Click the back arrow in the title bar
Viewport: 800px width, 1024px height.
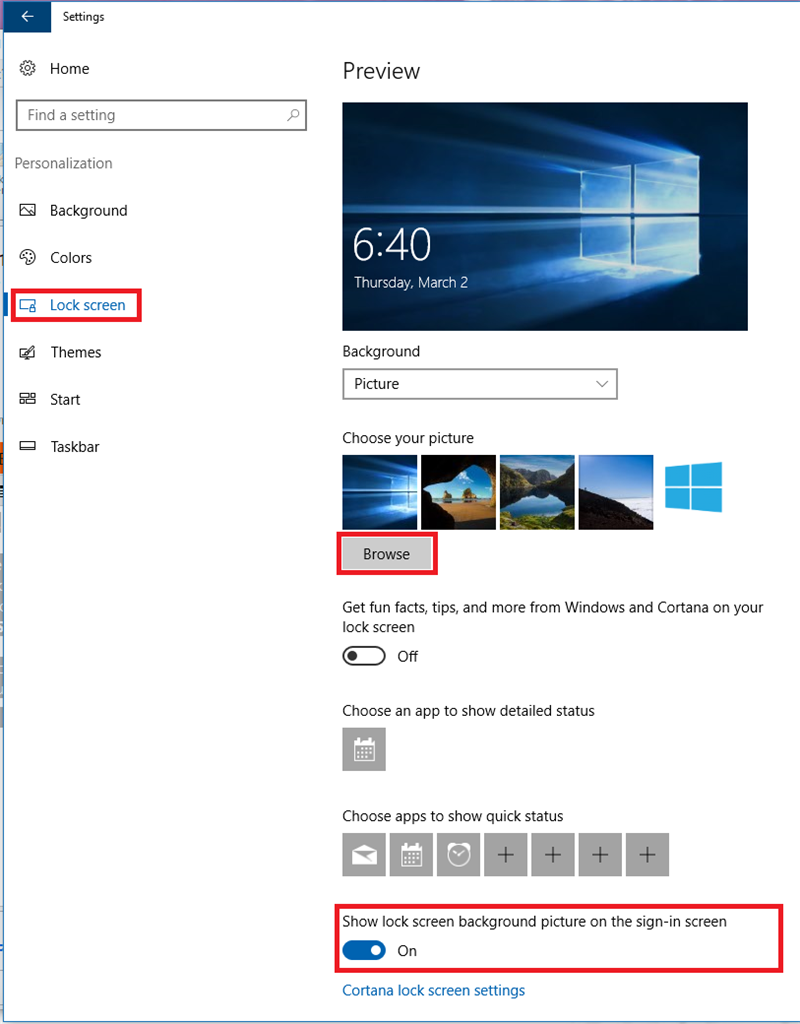click(27, 17)
